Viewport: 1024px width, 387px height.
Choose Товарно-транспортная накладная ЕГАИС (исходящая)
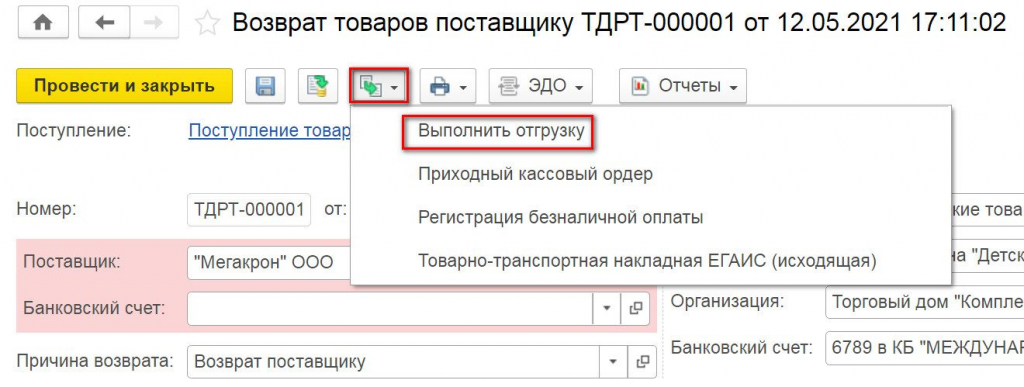(647, 261)
